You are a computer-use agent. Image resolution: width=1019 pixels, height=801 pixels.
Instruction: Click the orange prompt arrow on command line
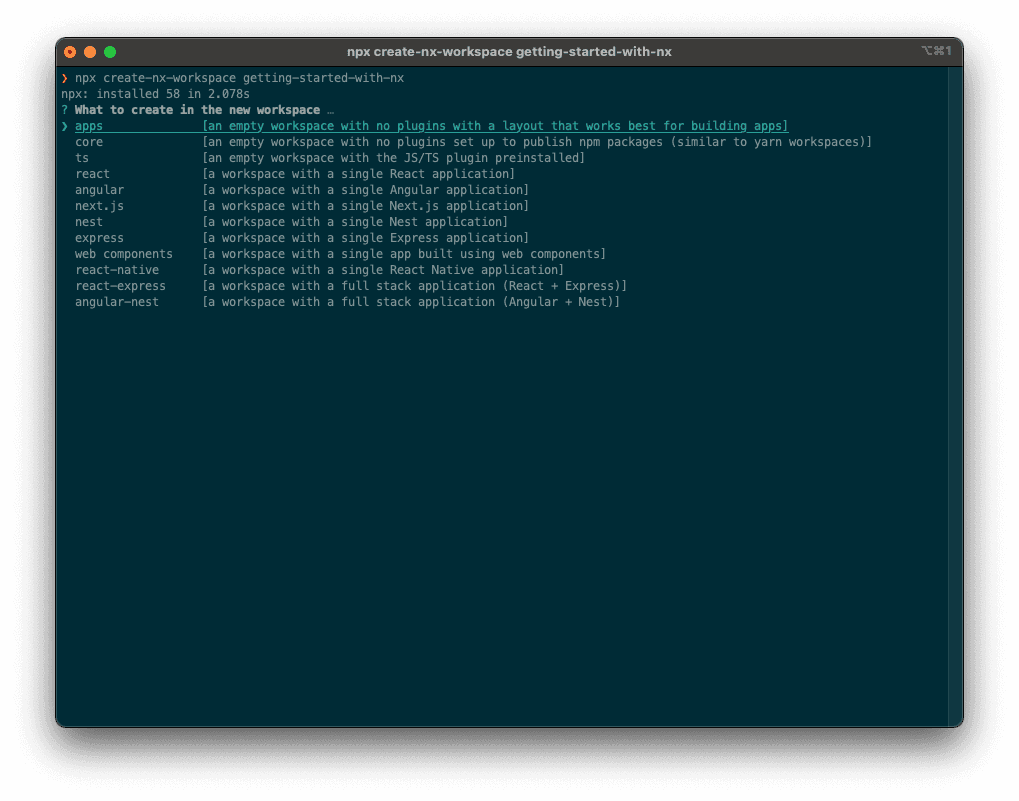(64, 78)
